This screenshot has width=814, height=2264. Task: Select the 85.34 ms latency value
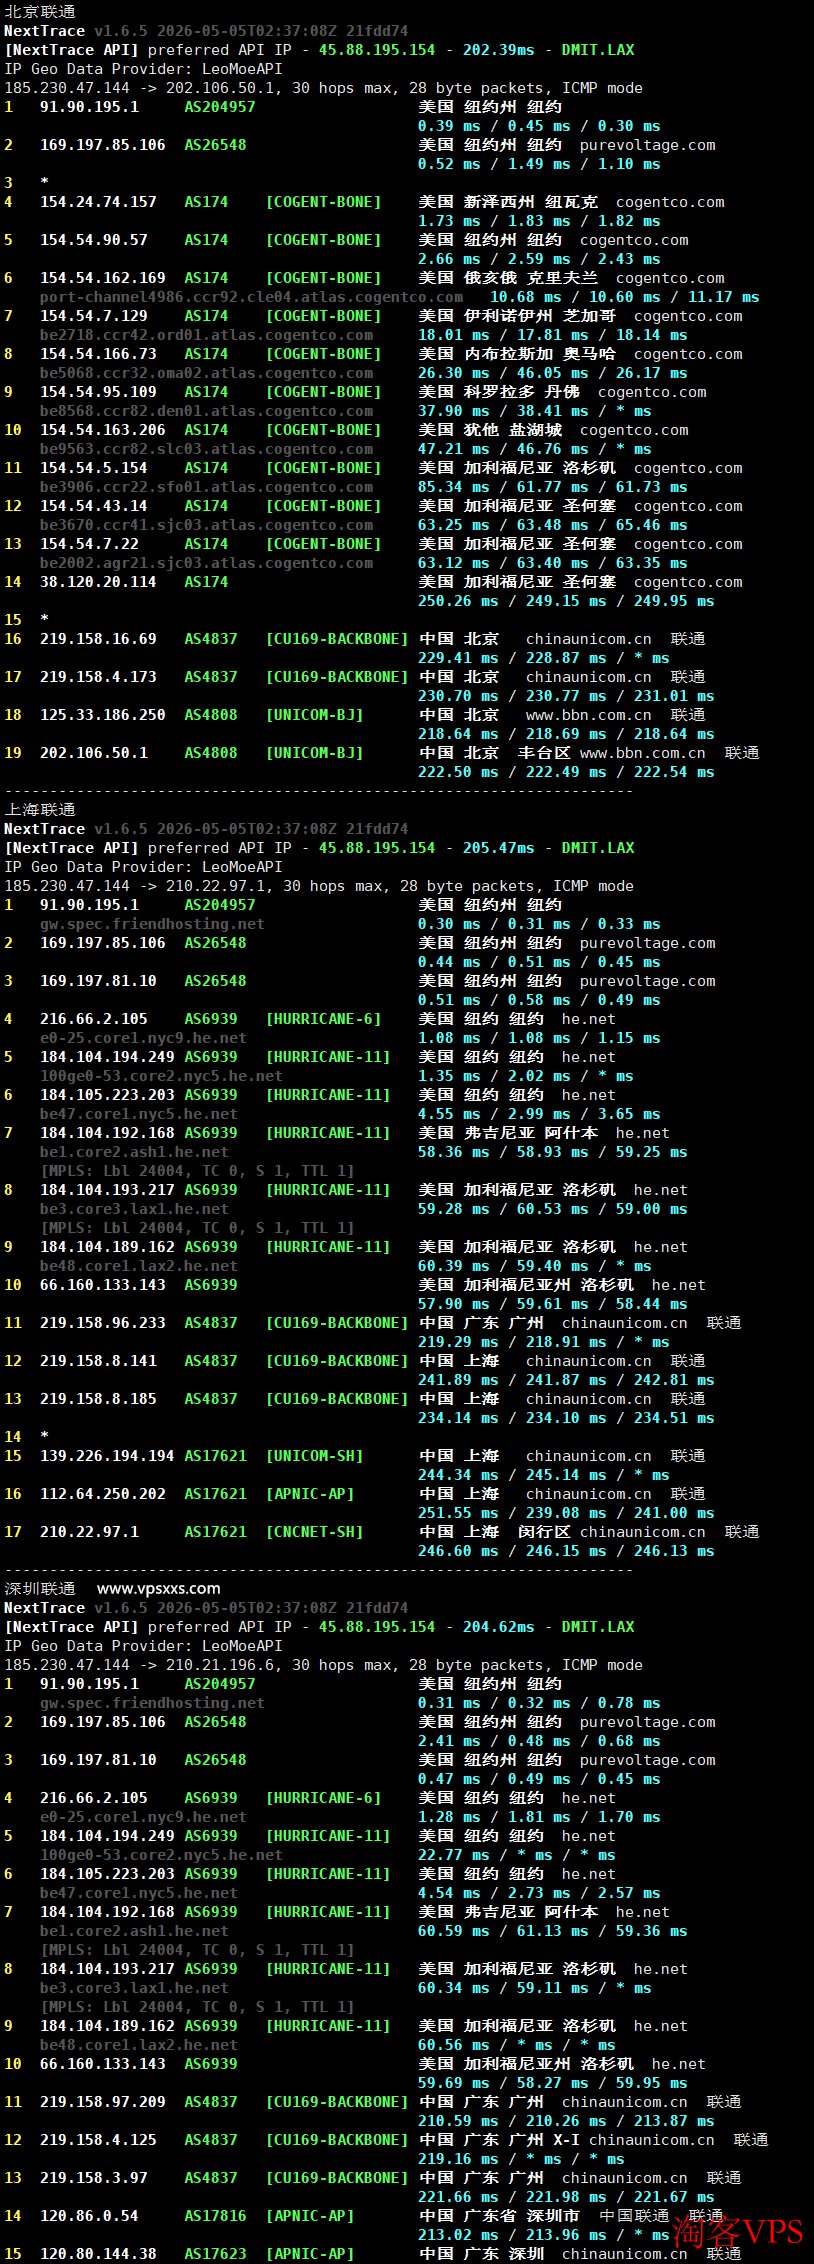[454, 487]
